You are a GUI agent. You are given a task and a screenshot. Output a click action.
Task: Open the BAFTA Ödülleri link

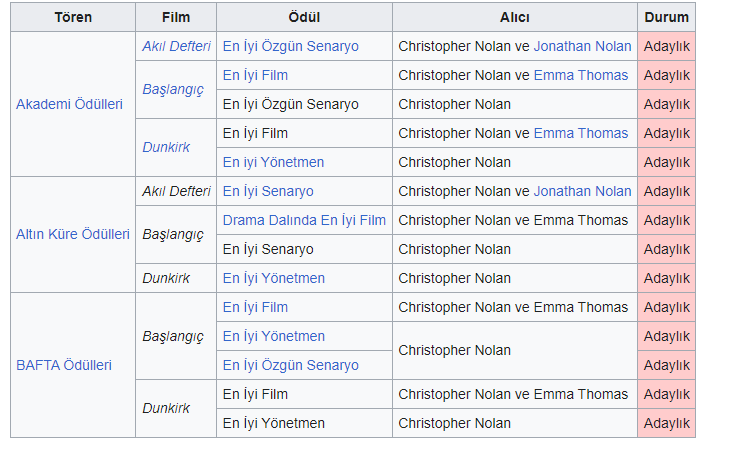[64, 365]
